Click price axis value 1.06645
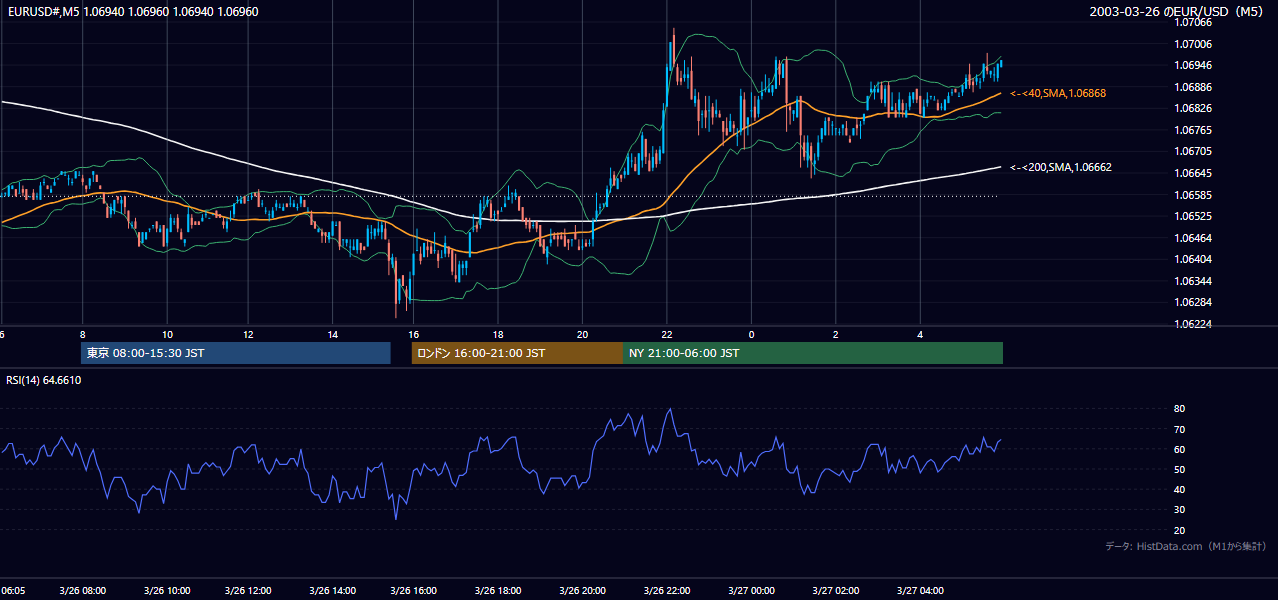Image resolution: width=1278 pixels, height=600 pixels. coord(1192,173)
